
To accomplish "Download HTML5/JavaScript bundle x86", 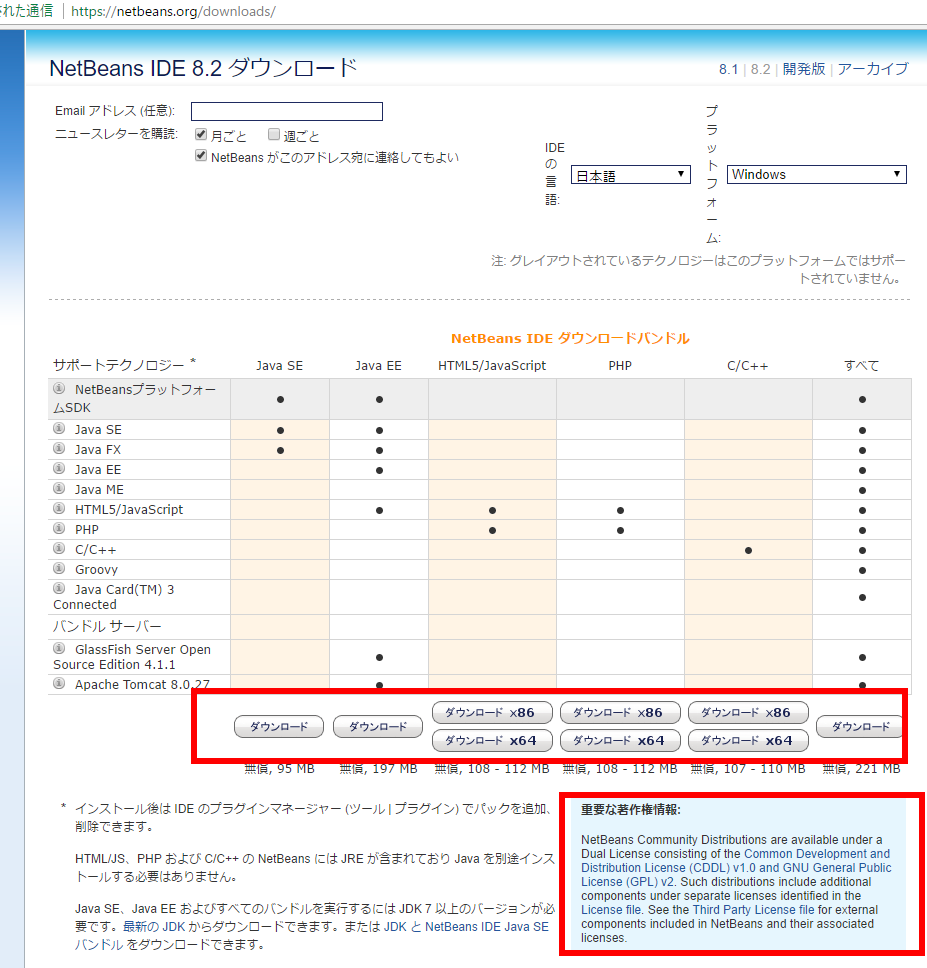I will coord(492,712).
